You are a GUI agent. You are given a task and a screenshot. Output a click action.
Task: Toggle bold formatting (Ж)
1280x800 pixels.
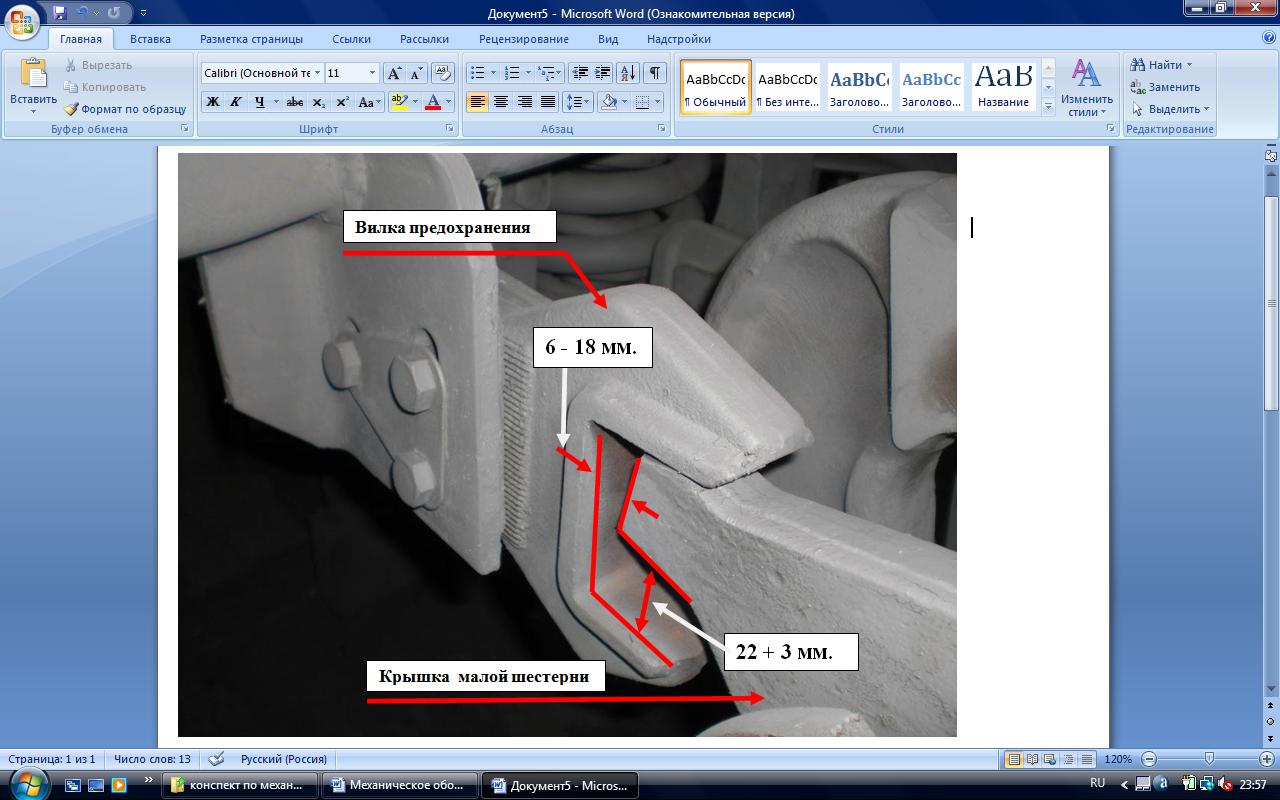213,102
